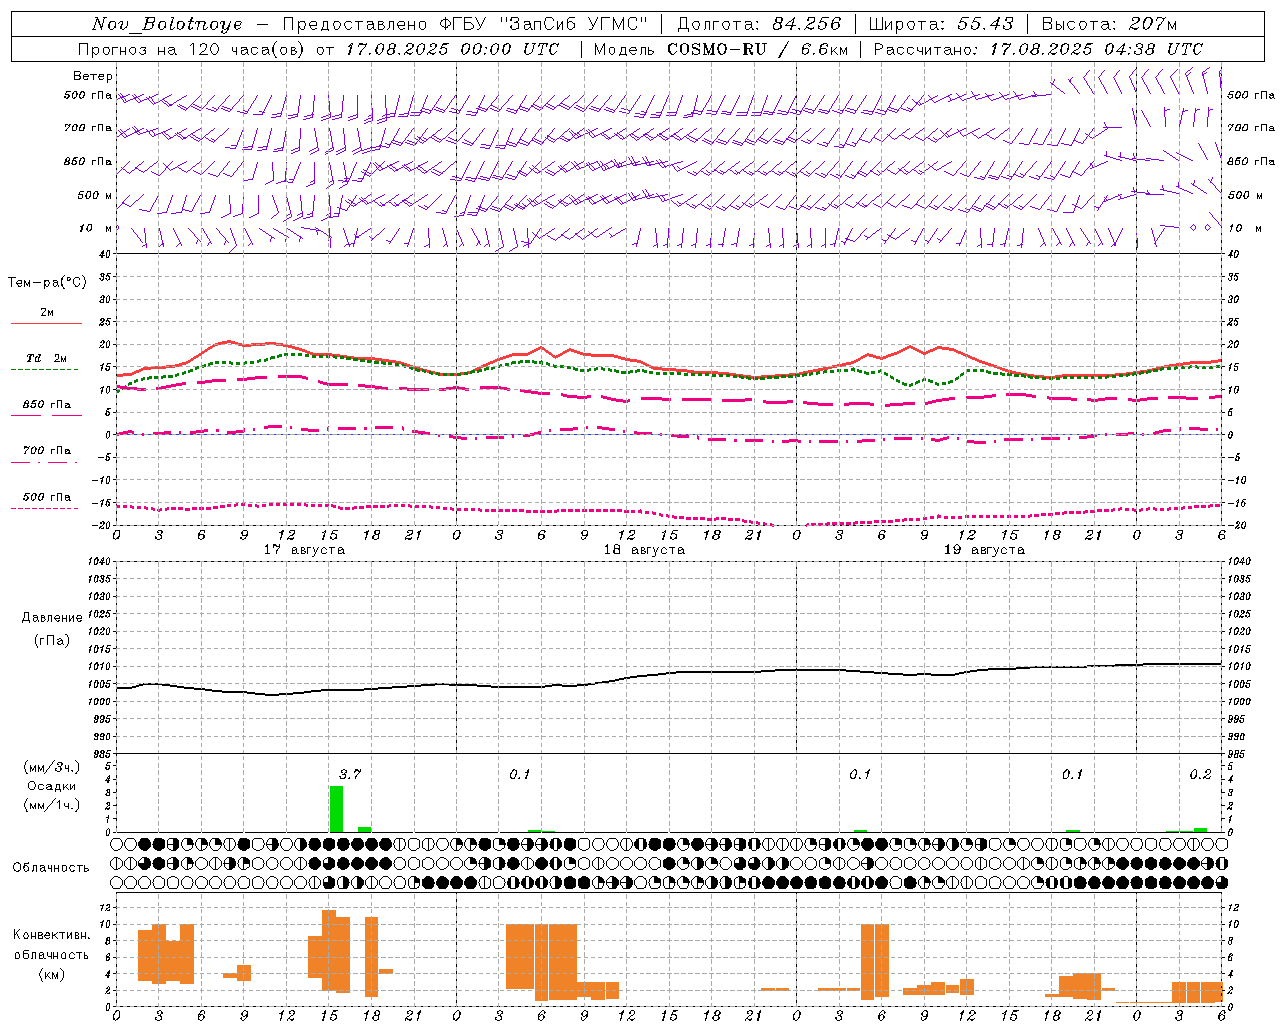The width and height of the screenshot is (1280, 1024).
Task: Click the Облачность cloud cover label
Action: point(51,868)
